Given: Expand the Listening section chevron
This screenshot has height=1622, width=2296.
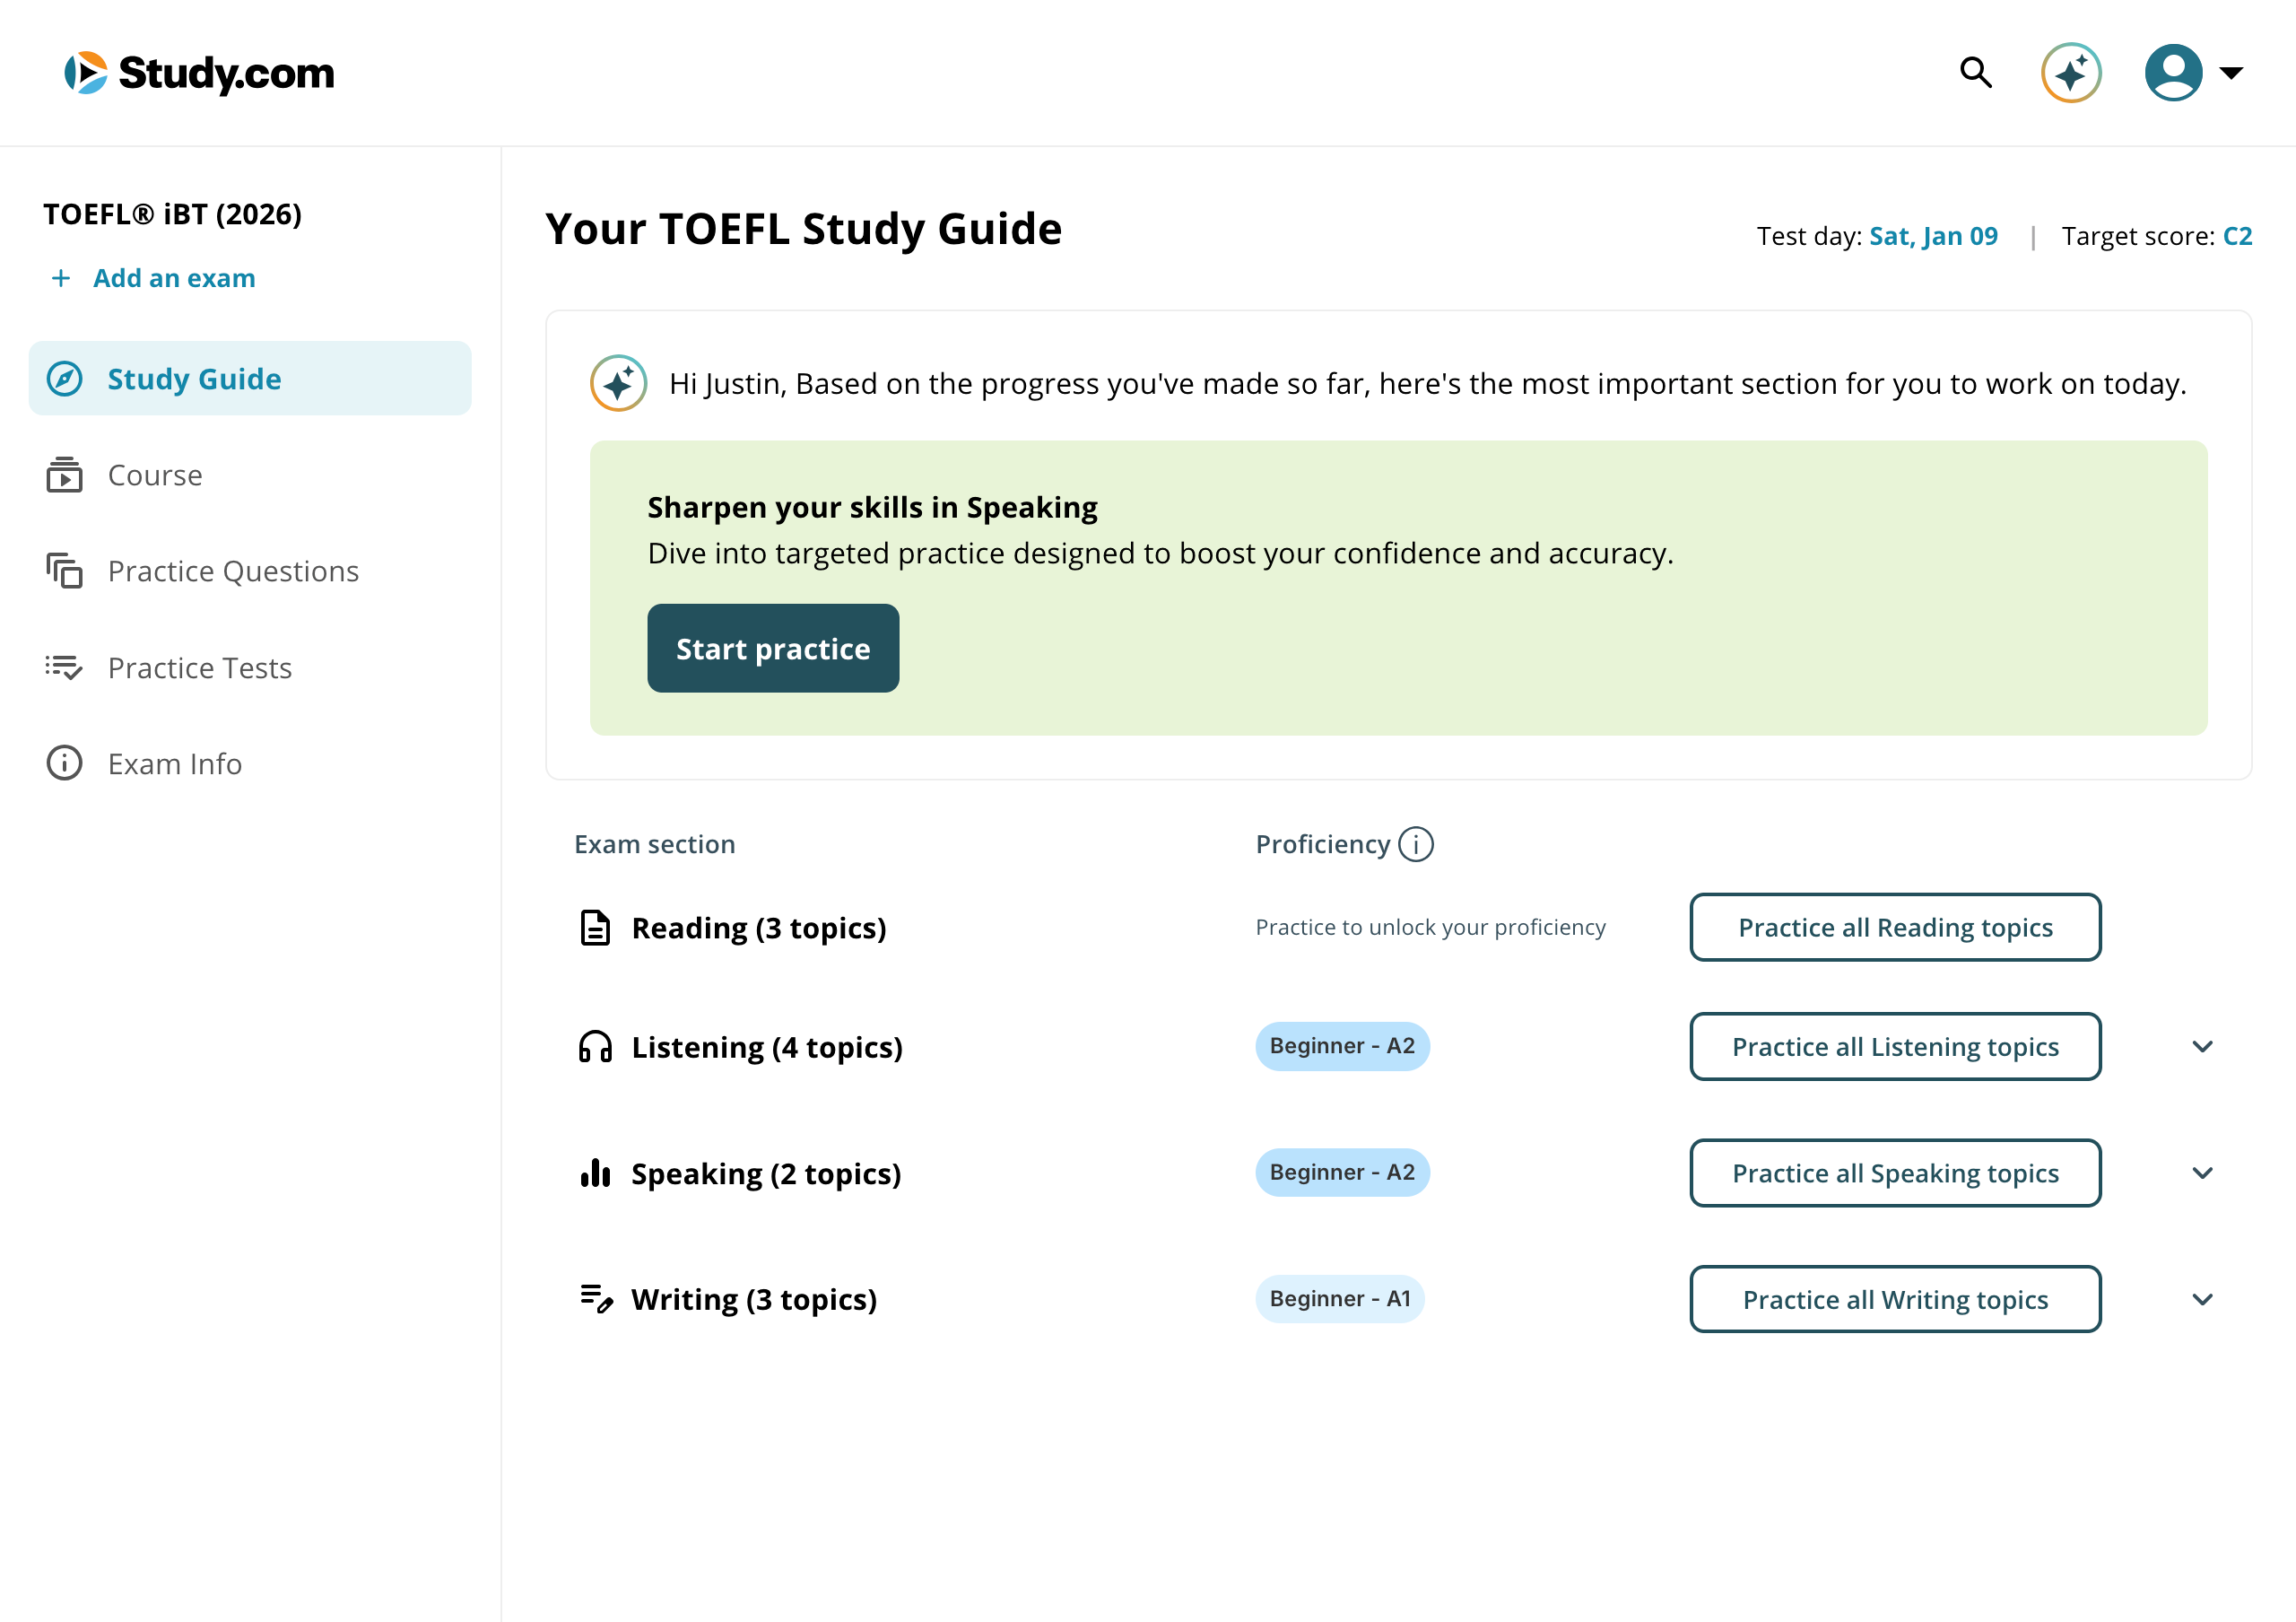Looking at the screenshot, I should 2203,1047.
